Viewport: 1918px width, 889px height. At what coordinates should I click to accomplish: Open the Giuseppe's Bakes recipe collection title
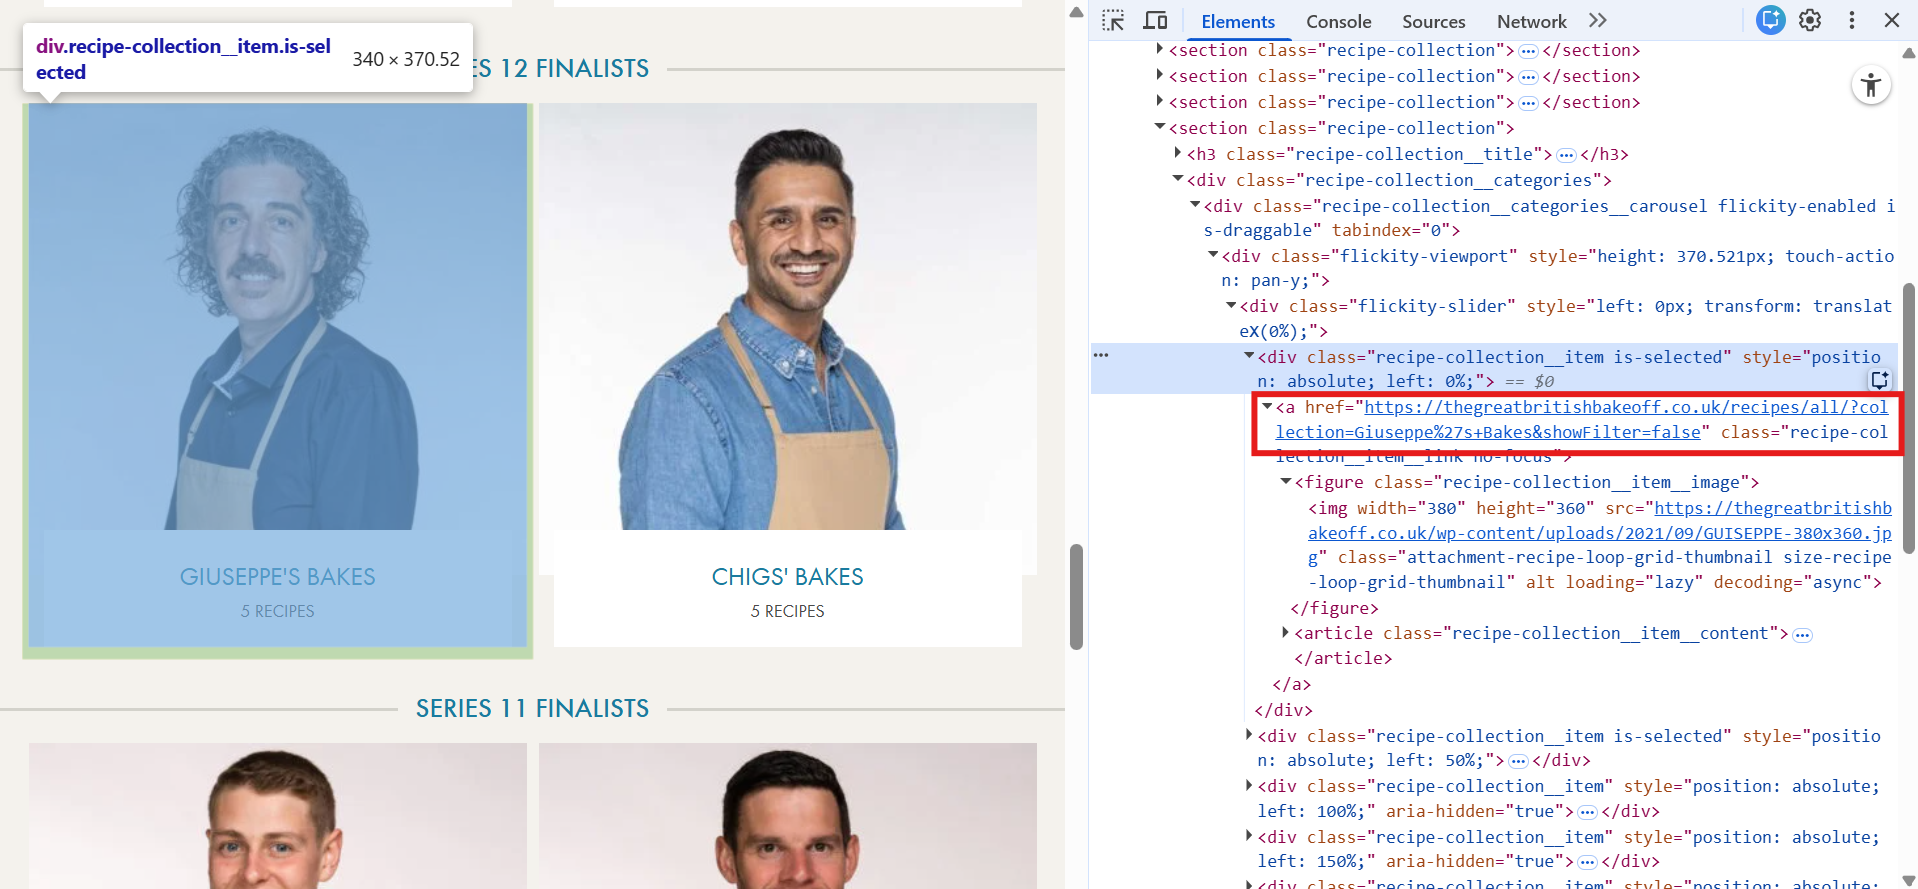pos(278,577)
